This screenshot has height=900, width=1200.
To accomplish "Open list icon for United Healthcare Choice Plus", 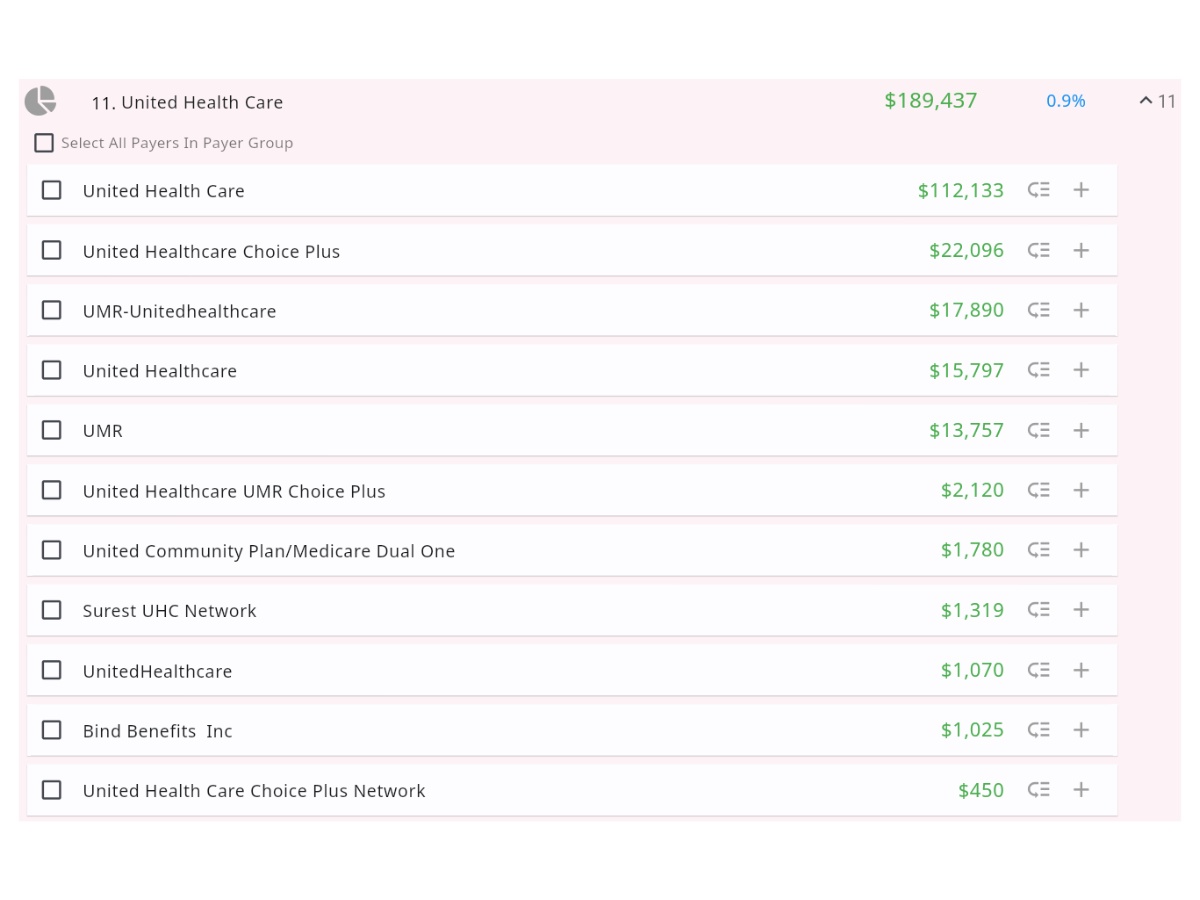I will pos(1039,250).
